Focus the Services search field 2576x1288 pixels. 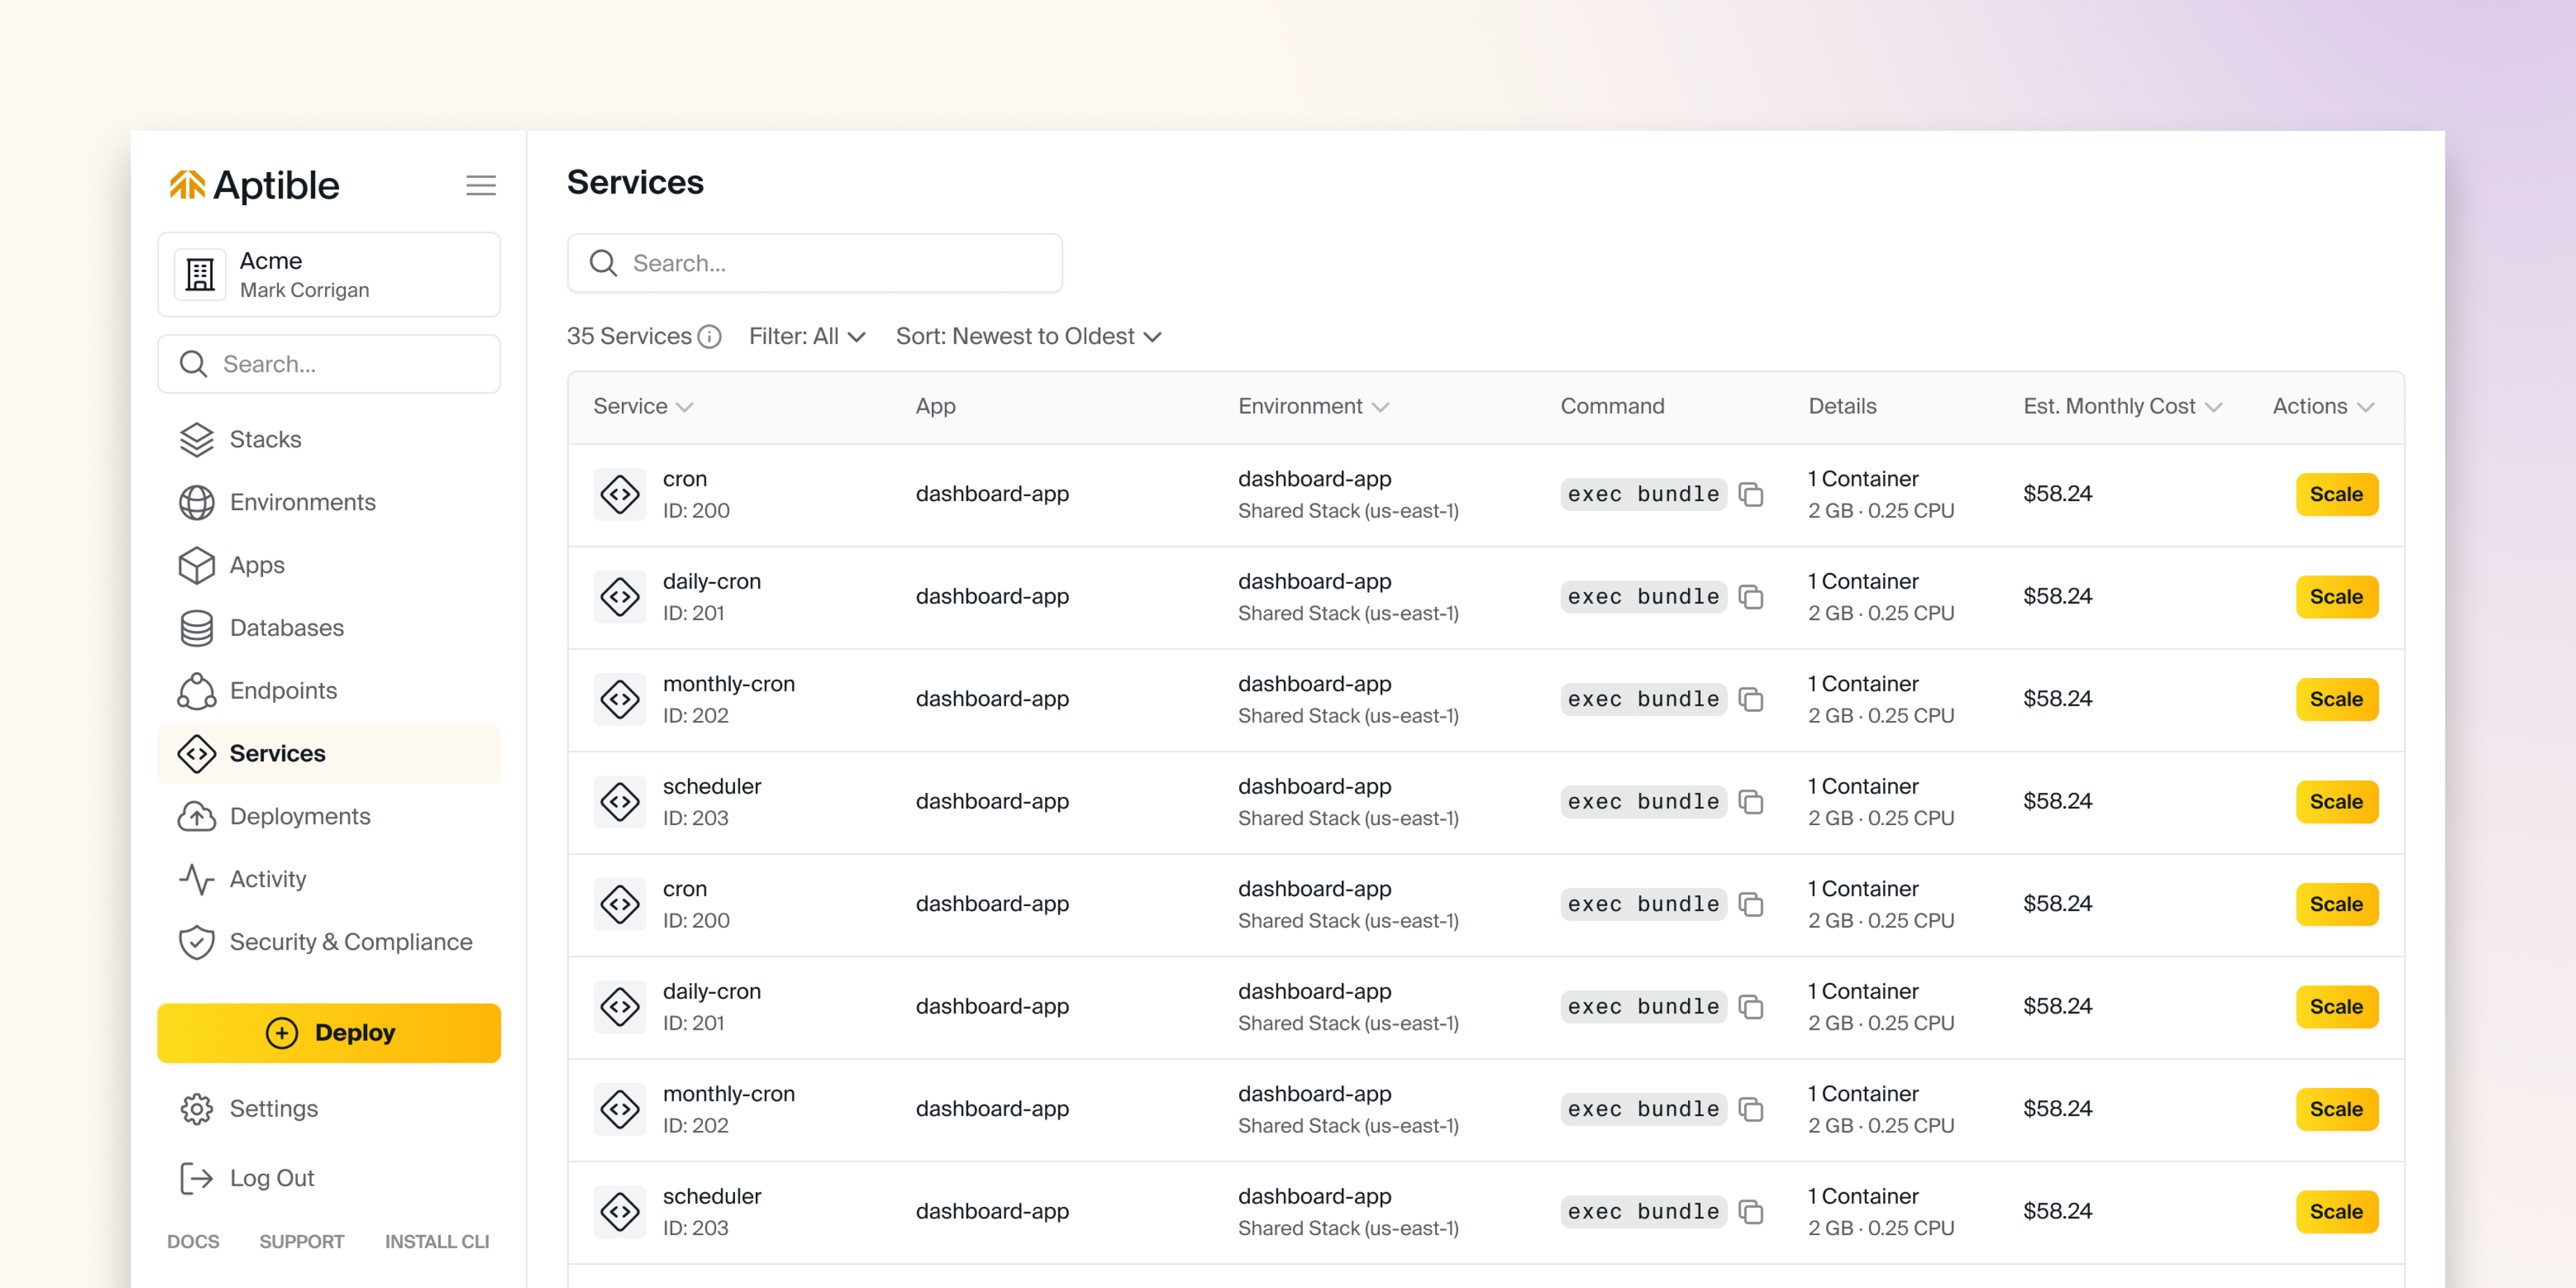coord(815,264)
